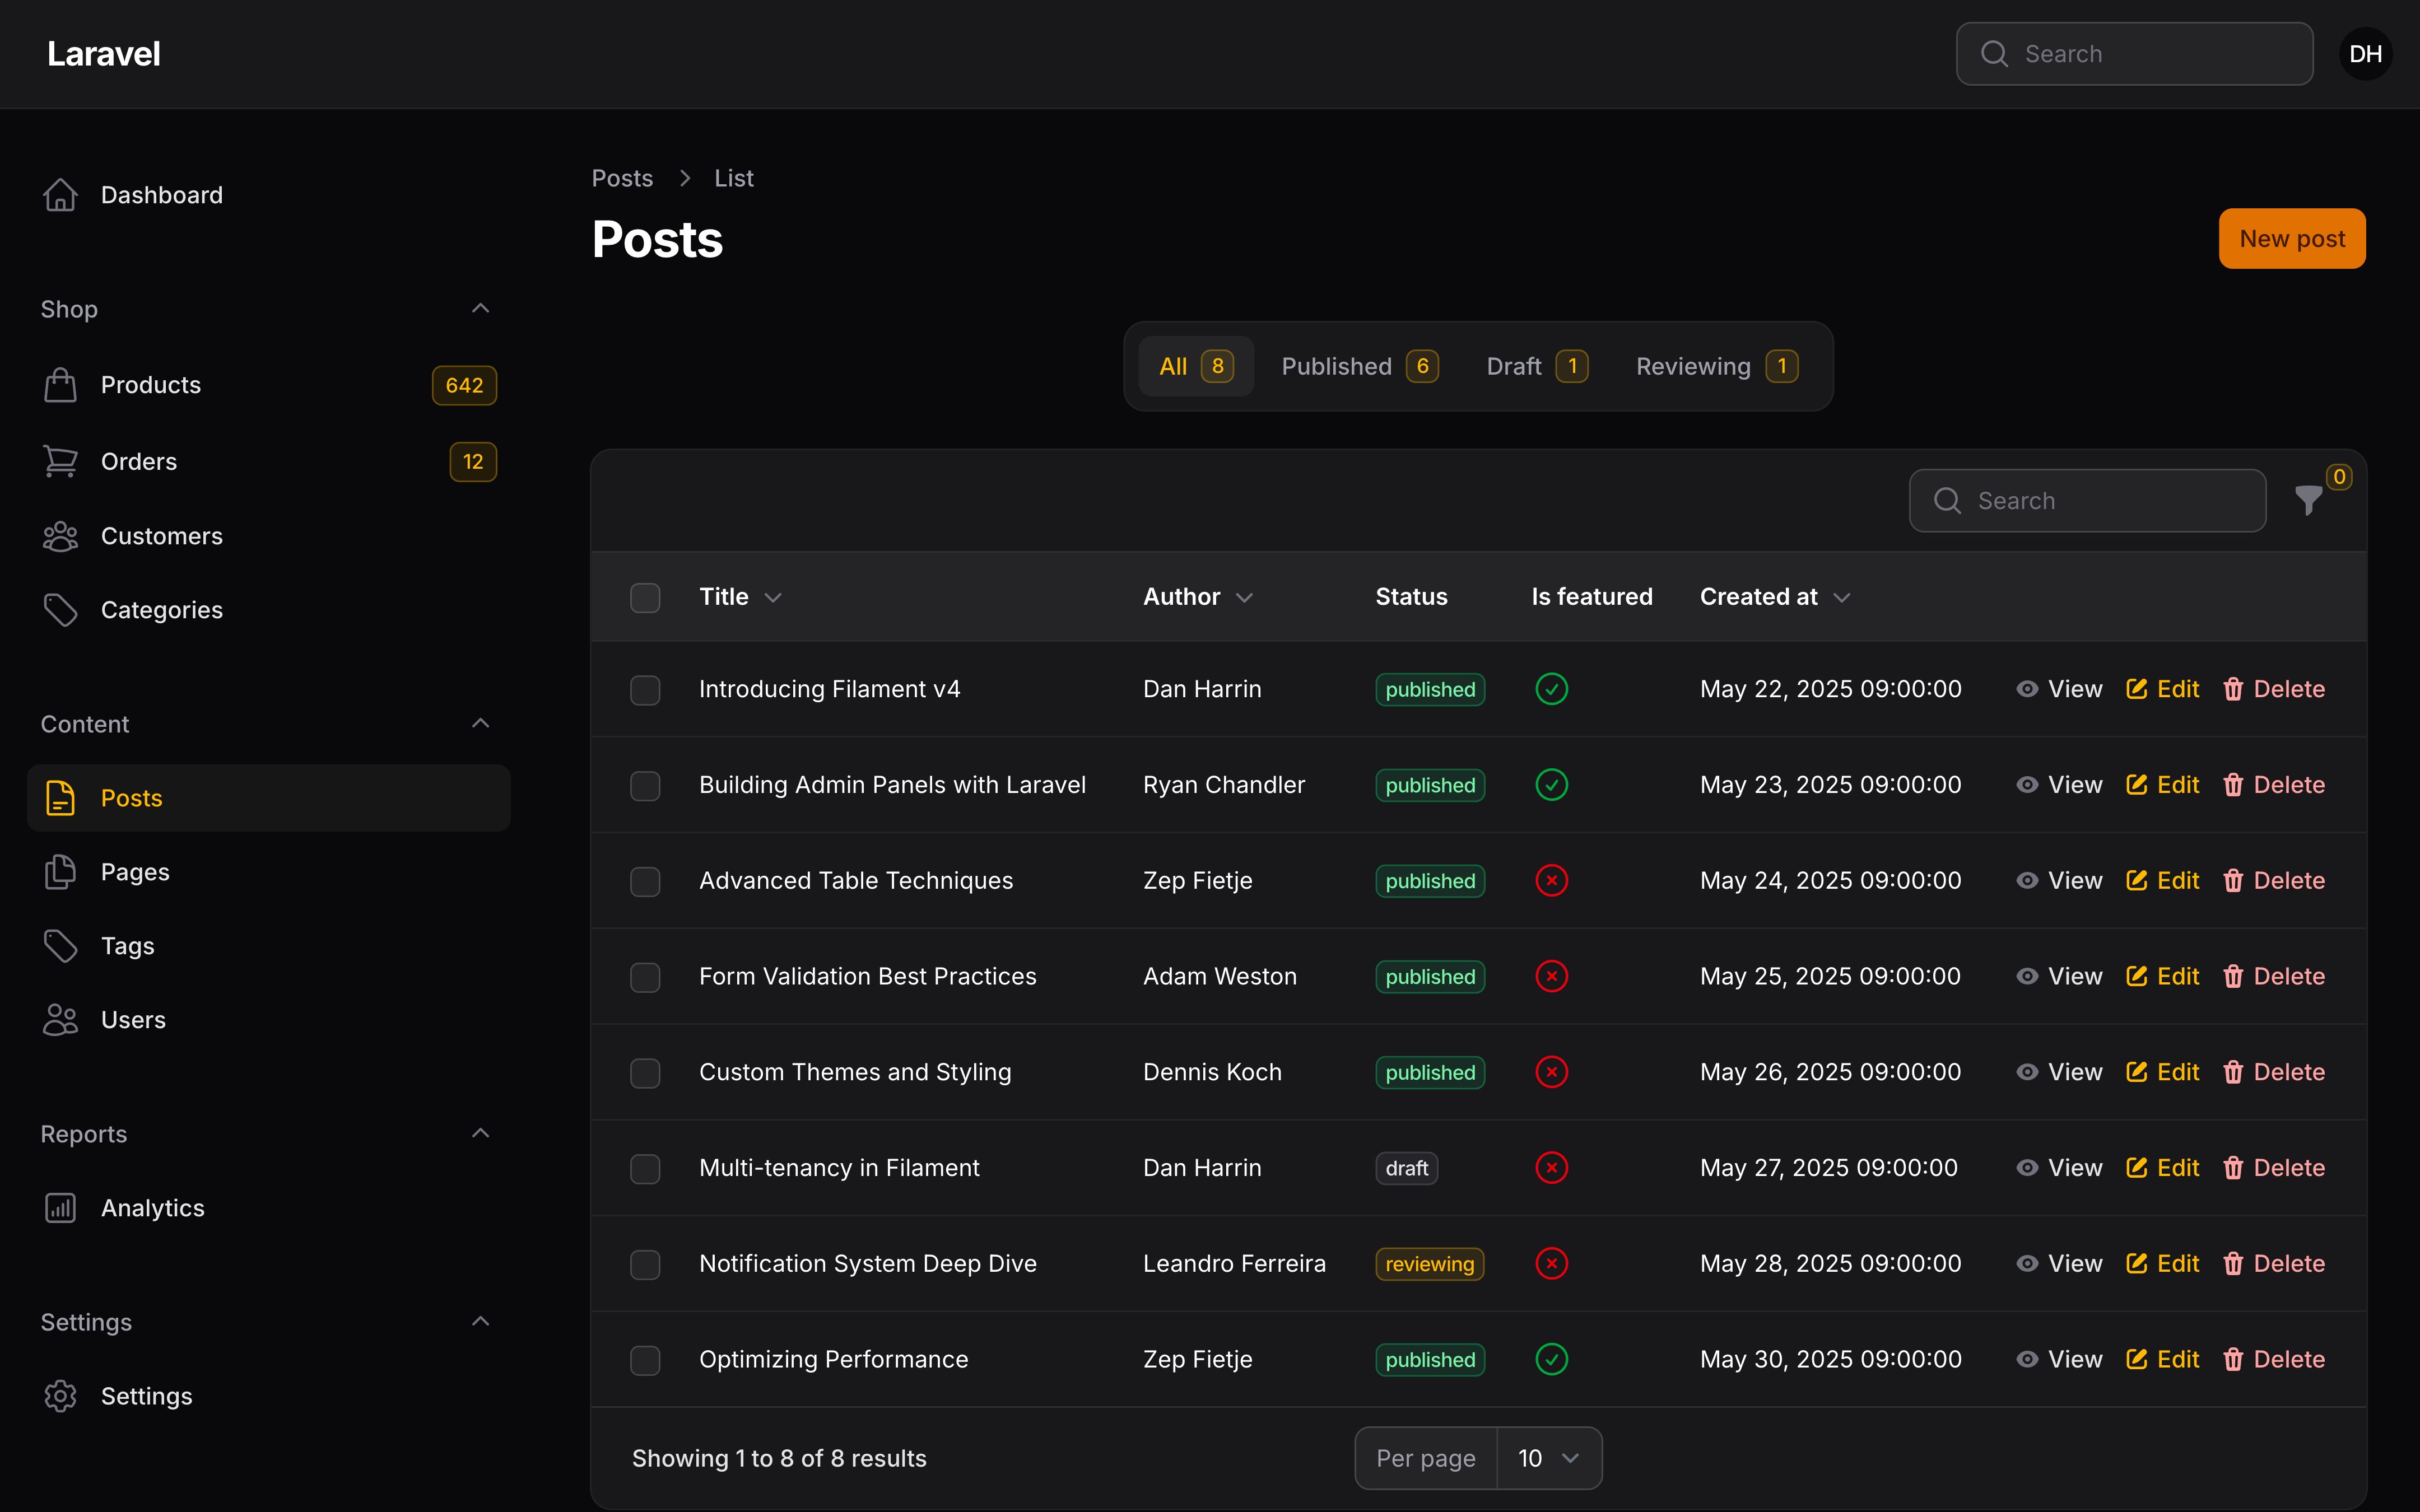Check the Advanced Table Techniques row checkbox
This screenshot has height=1512, width=2420.
[645, 881]
